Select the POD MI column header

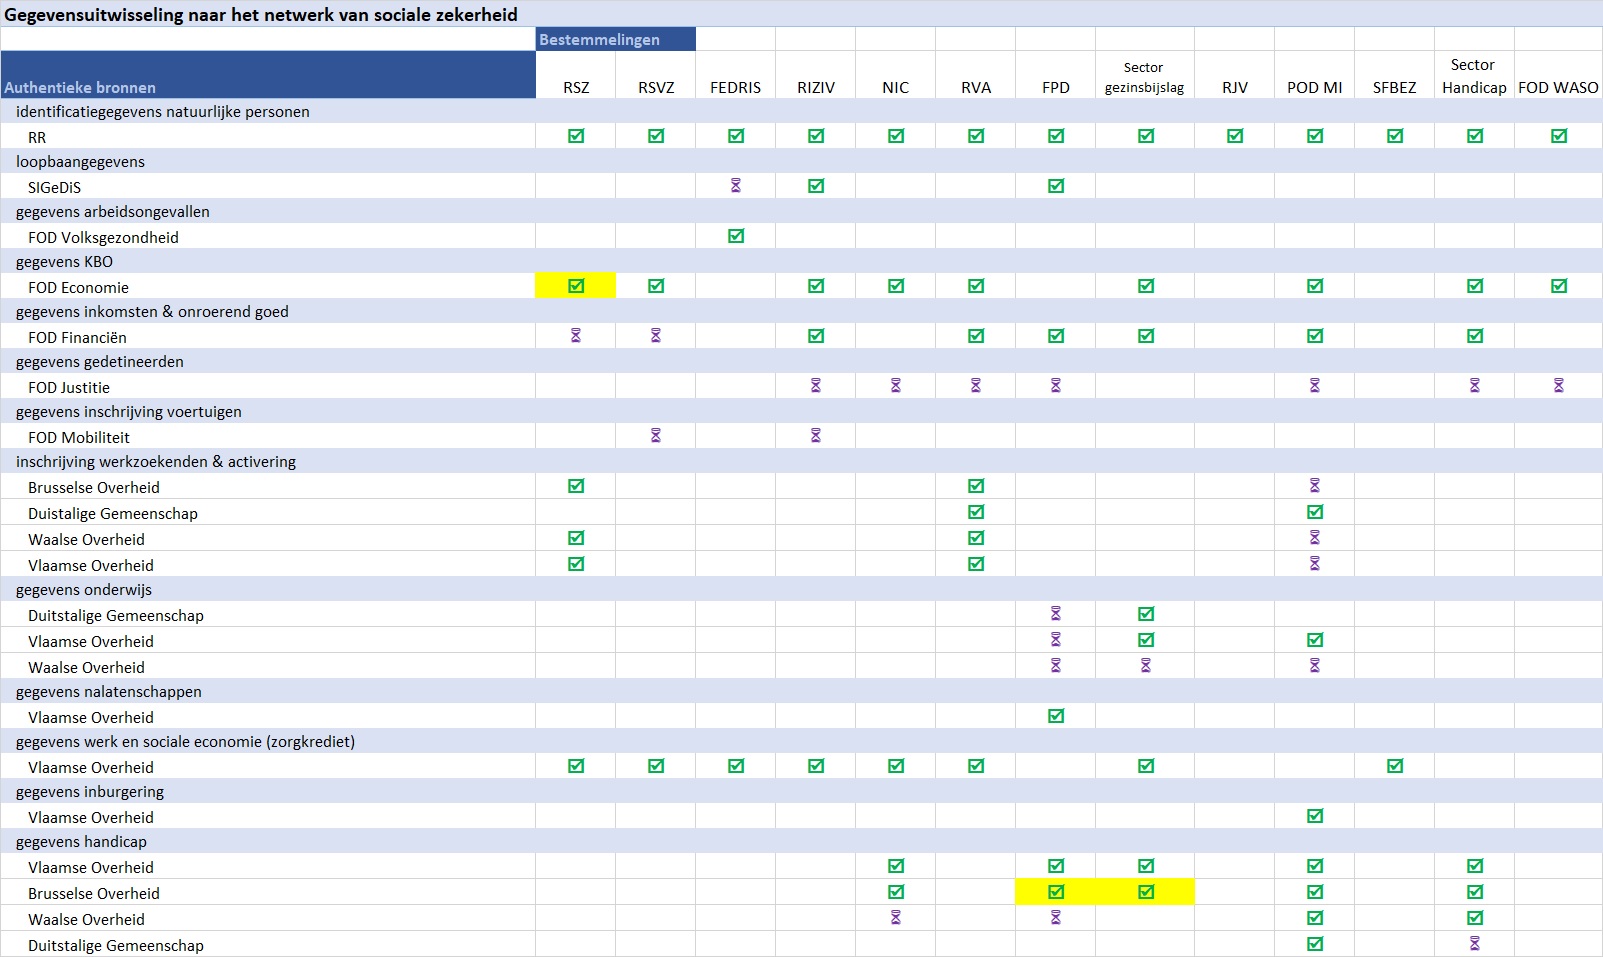(1314, 87)
